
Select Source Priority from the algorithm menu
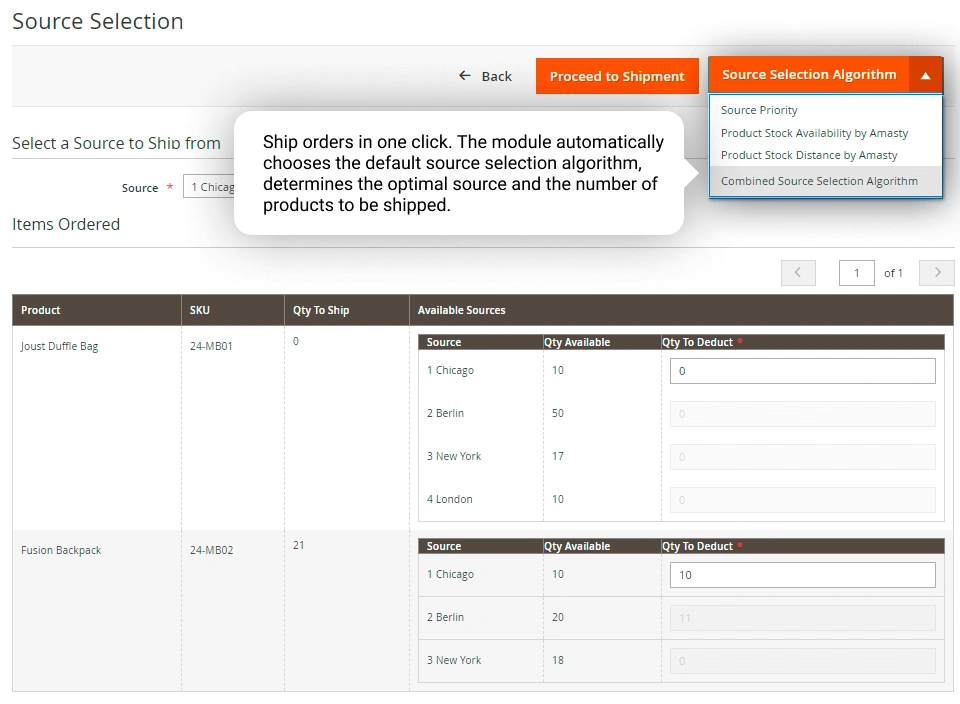[x=759, y=110]
